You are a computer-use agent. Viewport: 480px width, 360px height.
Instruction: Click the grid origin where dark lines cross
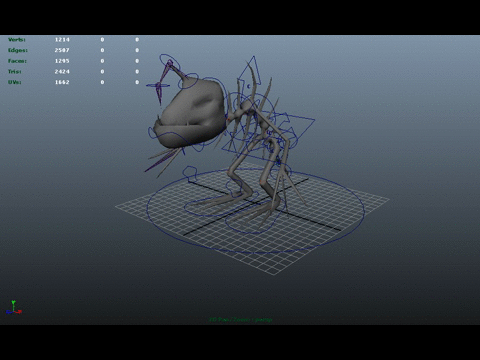254,202
